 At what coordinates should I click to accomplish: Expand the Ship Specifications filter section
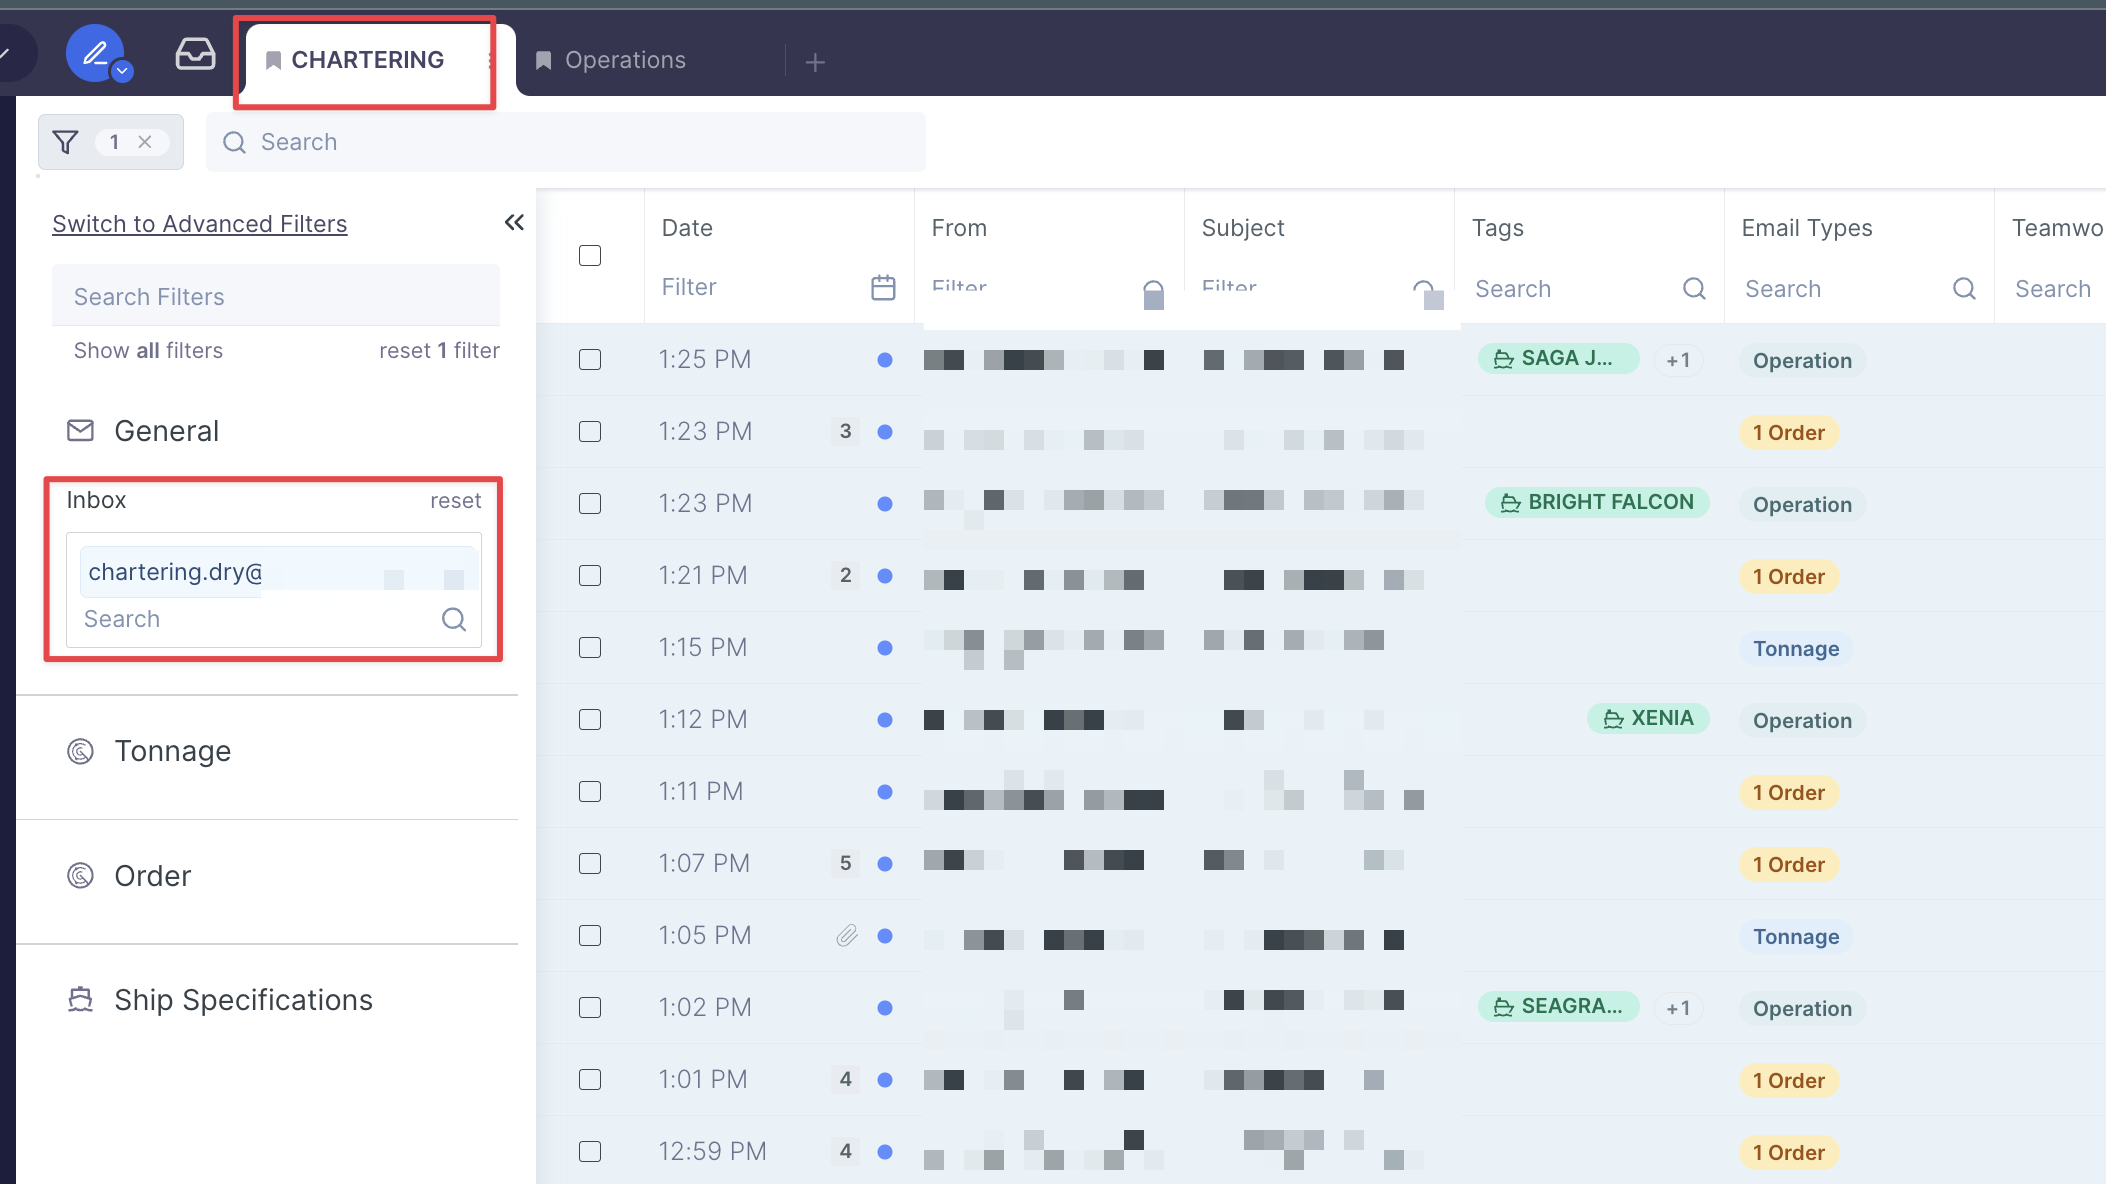click(243, 1000)
